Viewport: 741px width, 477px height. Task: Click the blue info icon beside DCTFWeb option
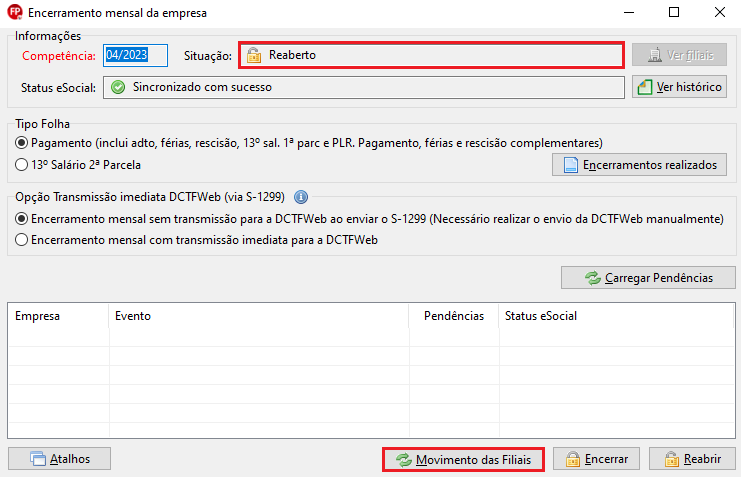pos(301,197)
